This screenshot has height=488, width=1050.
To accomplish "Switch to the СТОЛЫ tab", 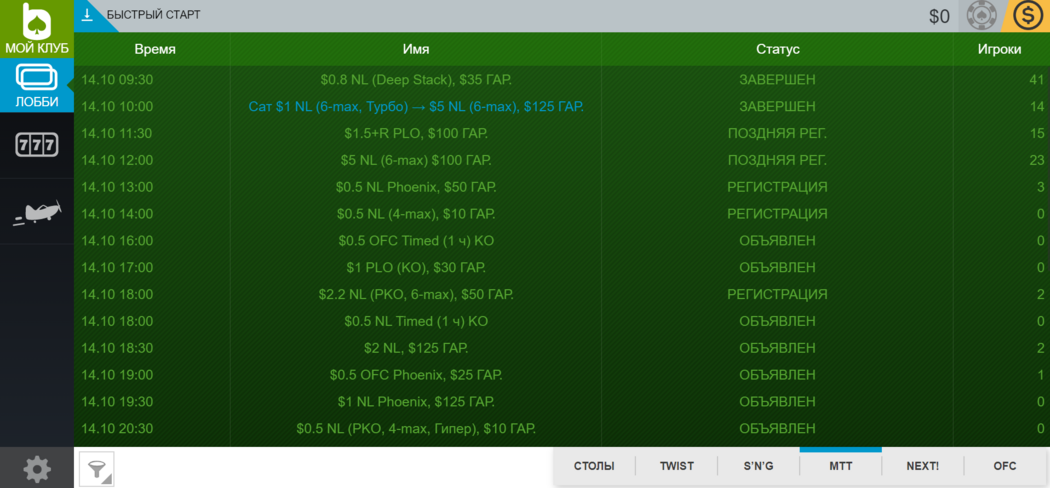I will click(594, 467).
